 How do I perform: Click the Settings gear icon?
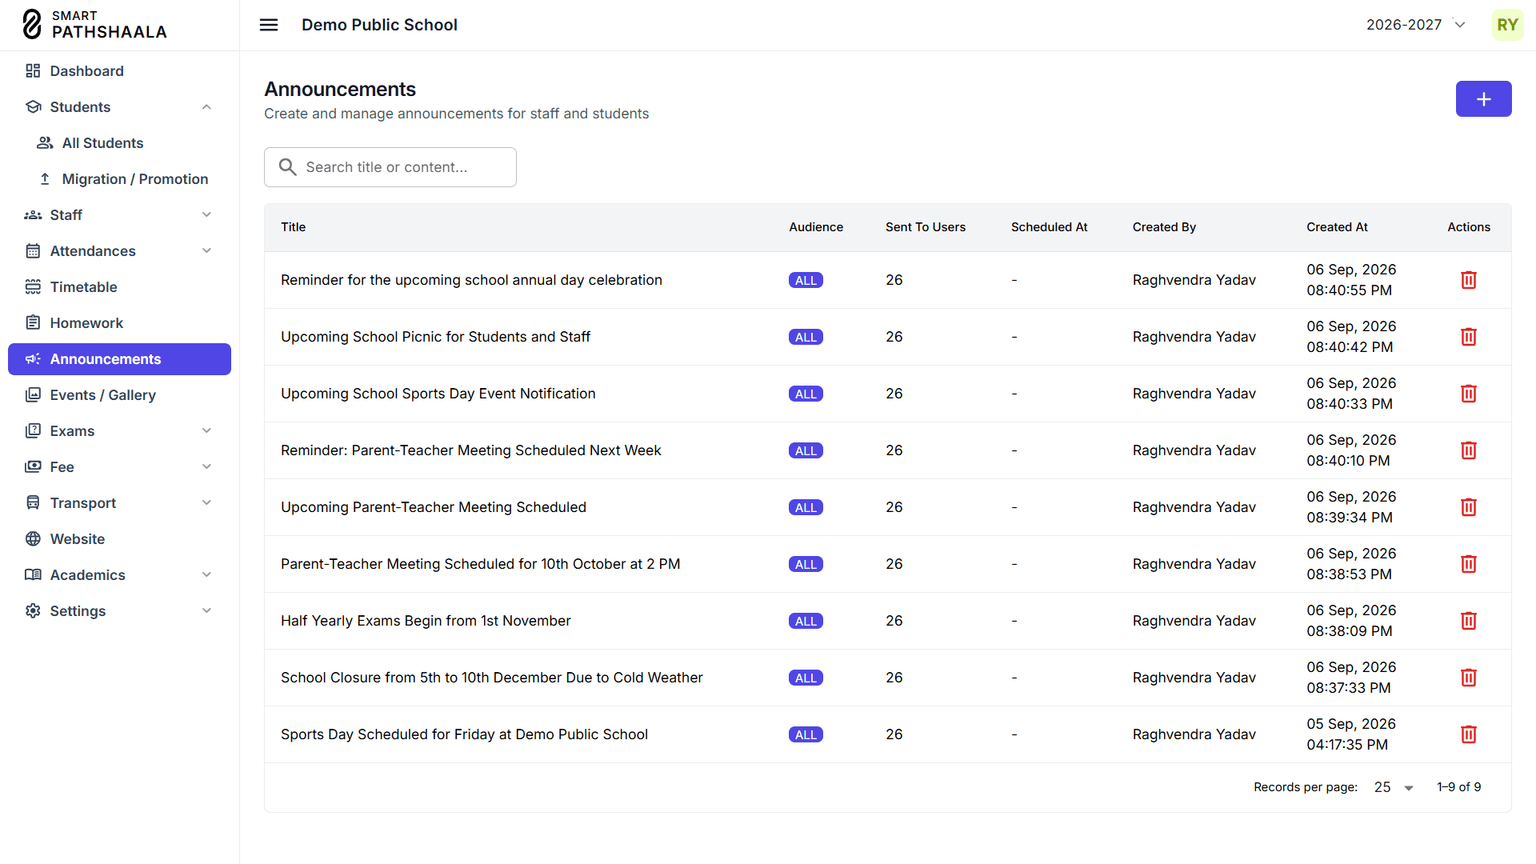pos(33,611)
